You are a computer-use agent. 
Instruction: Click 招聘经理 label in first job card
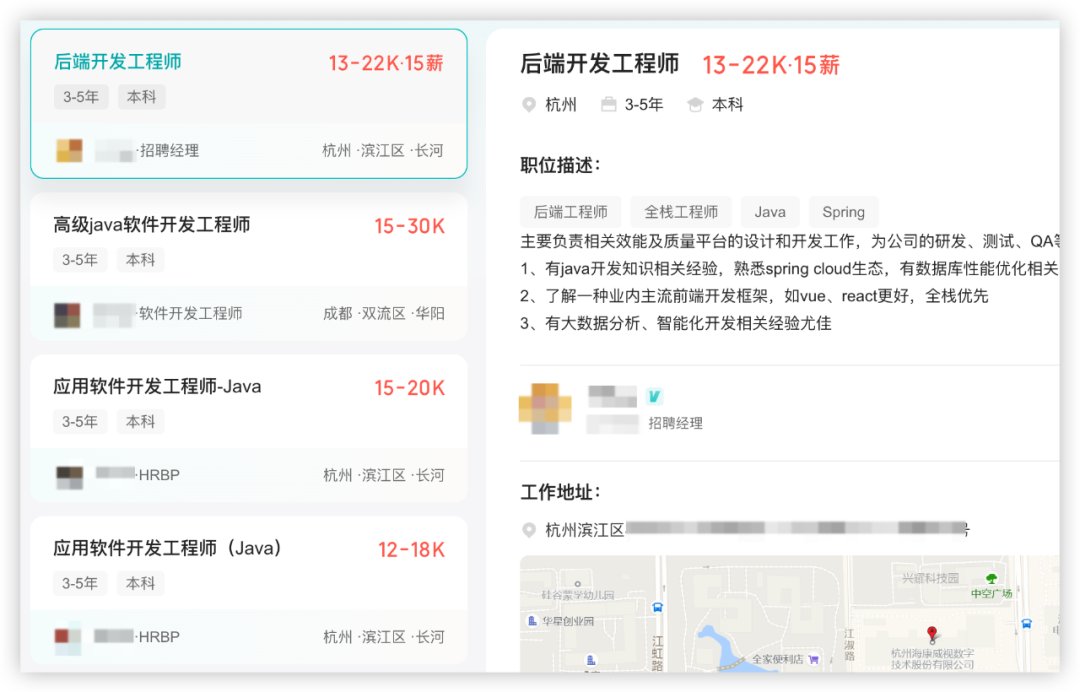click(169, 151)
